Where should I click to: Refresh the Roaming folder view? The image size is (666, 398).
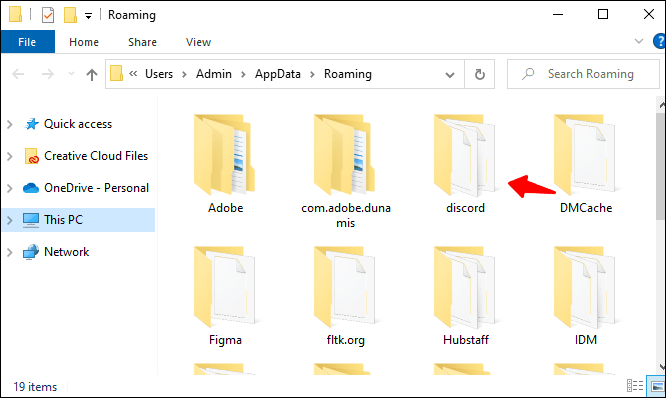480,74
